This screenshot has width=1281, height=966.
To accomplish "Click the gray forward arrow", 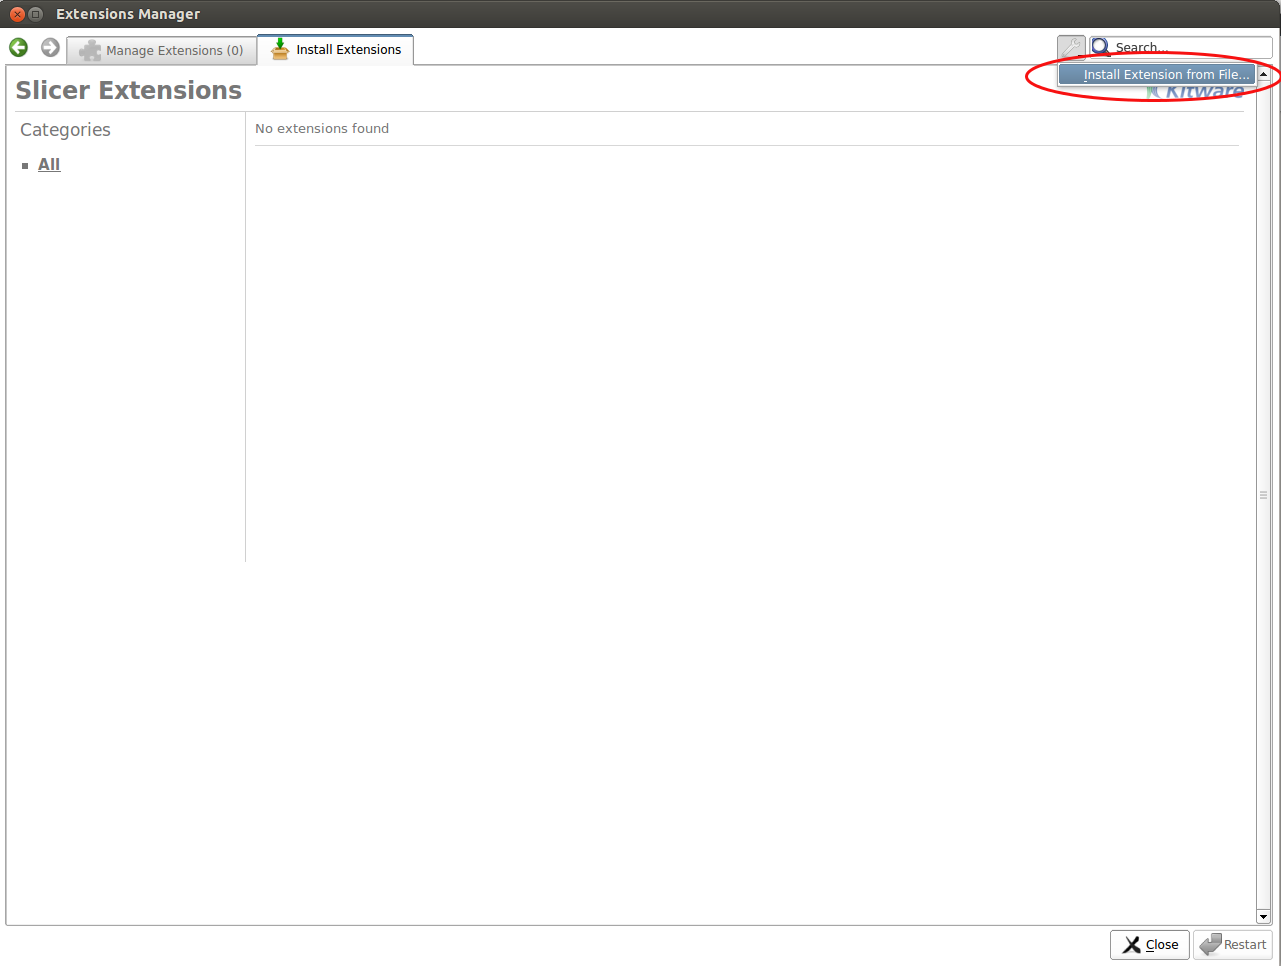I will (50, 48).
